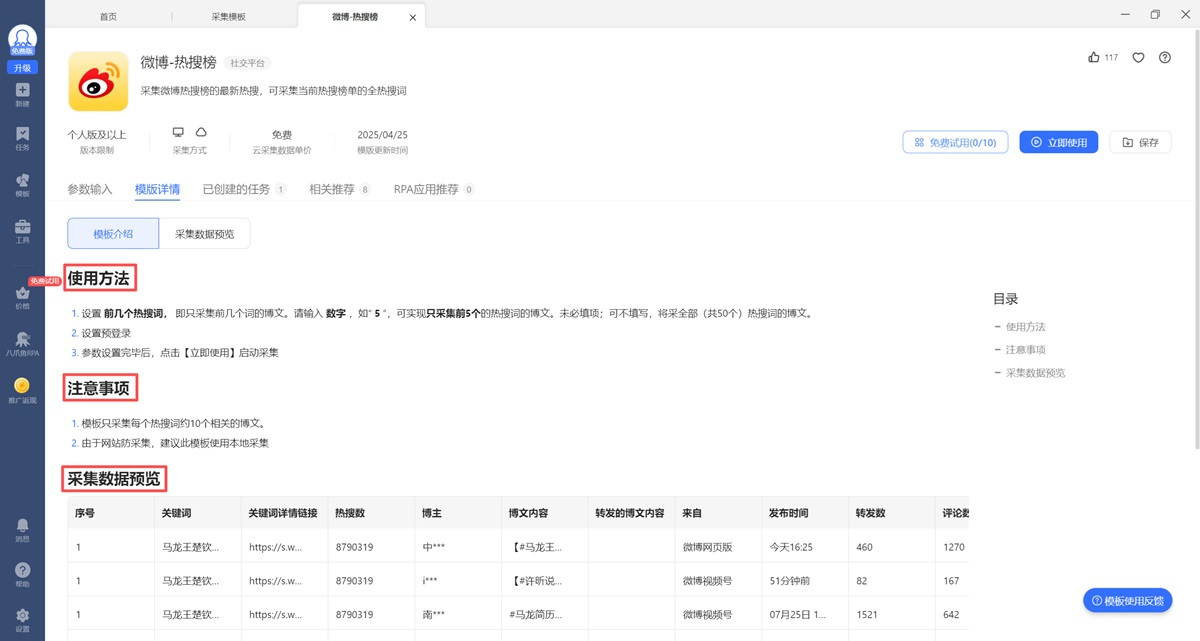Image resolution: width=1200 pixels, height=641 pixels.
Task: Jump to 注意事项 in the 目录
Action: tap(1025, 350)
